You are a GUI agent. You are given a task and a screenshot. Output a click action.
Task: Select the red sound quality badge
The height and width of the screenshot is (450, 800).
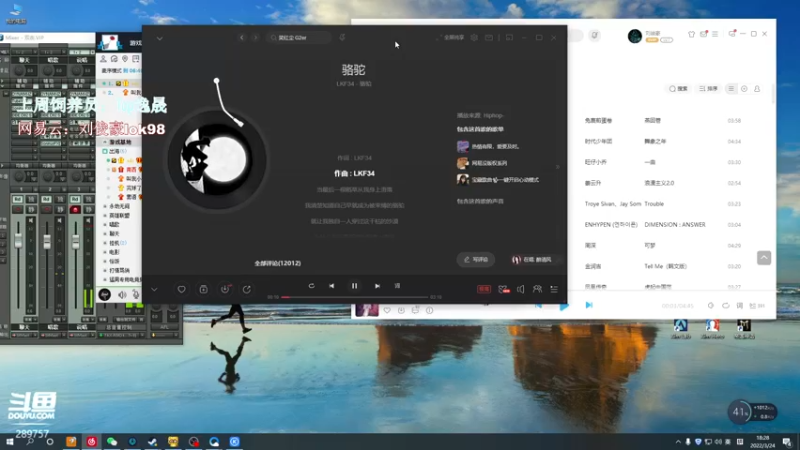click(484, 289)
